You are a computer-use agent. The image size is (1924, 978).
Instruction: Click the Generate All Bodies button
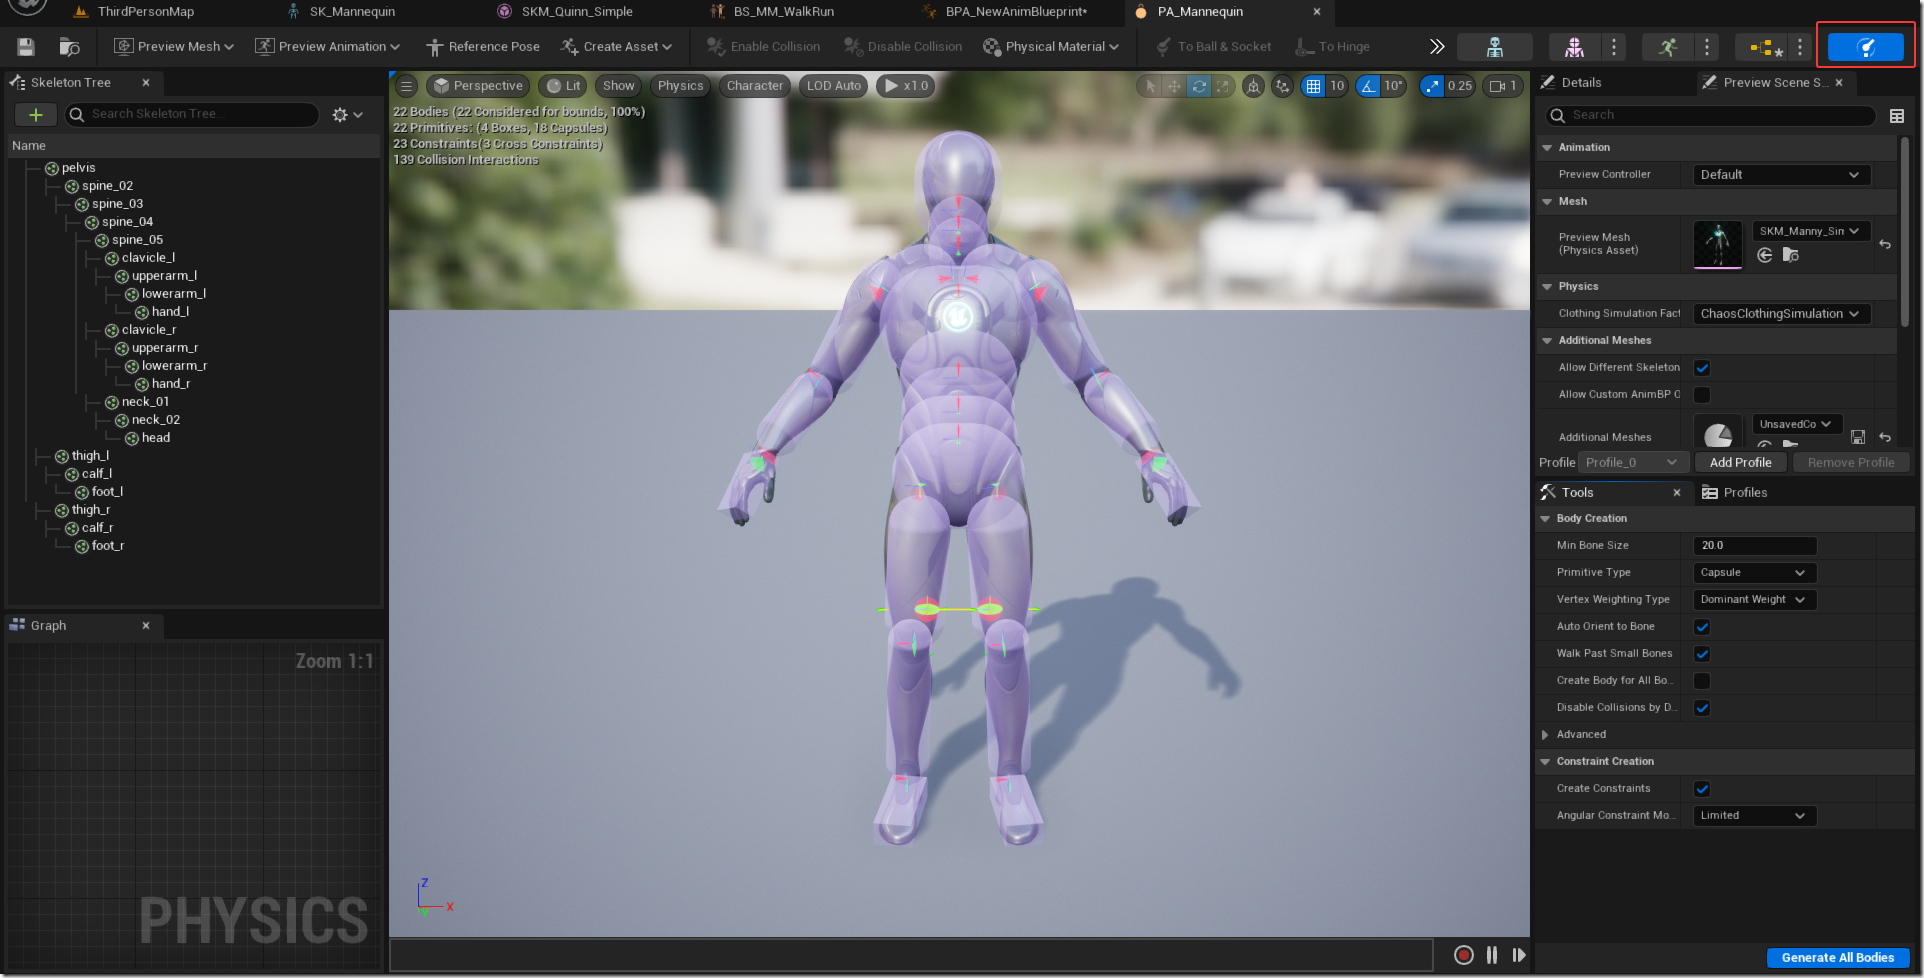click(x=1838, y=958)
